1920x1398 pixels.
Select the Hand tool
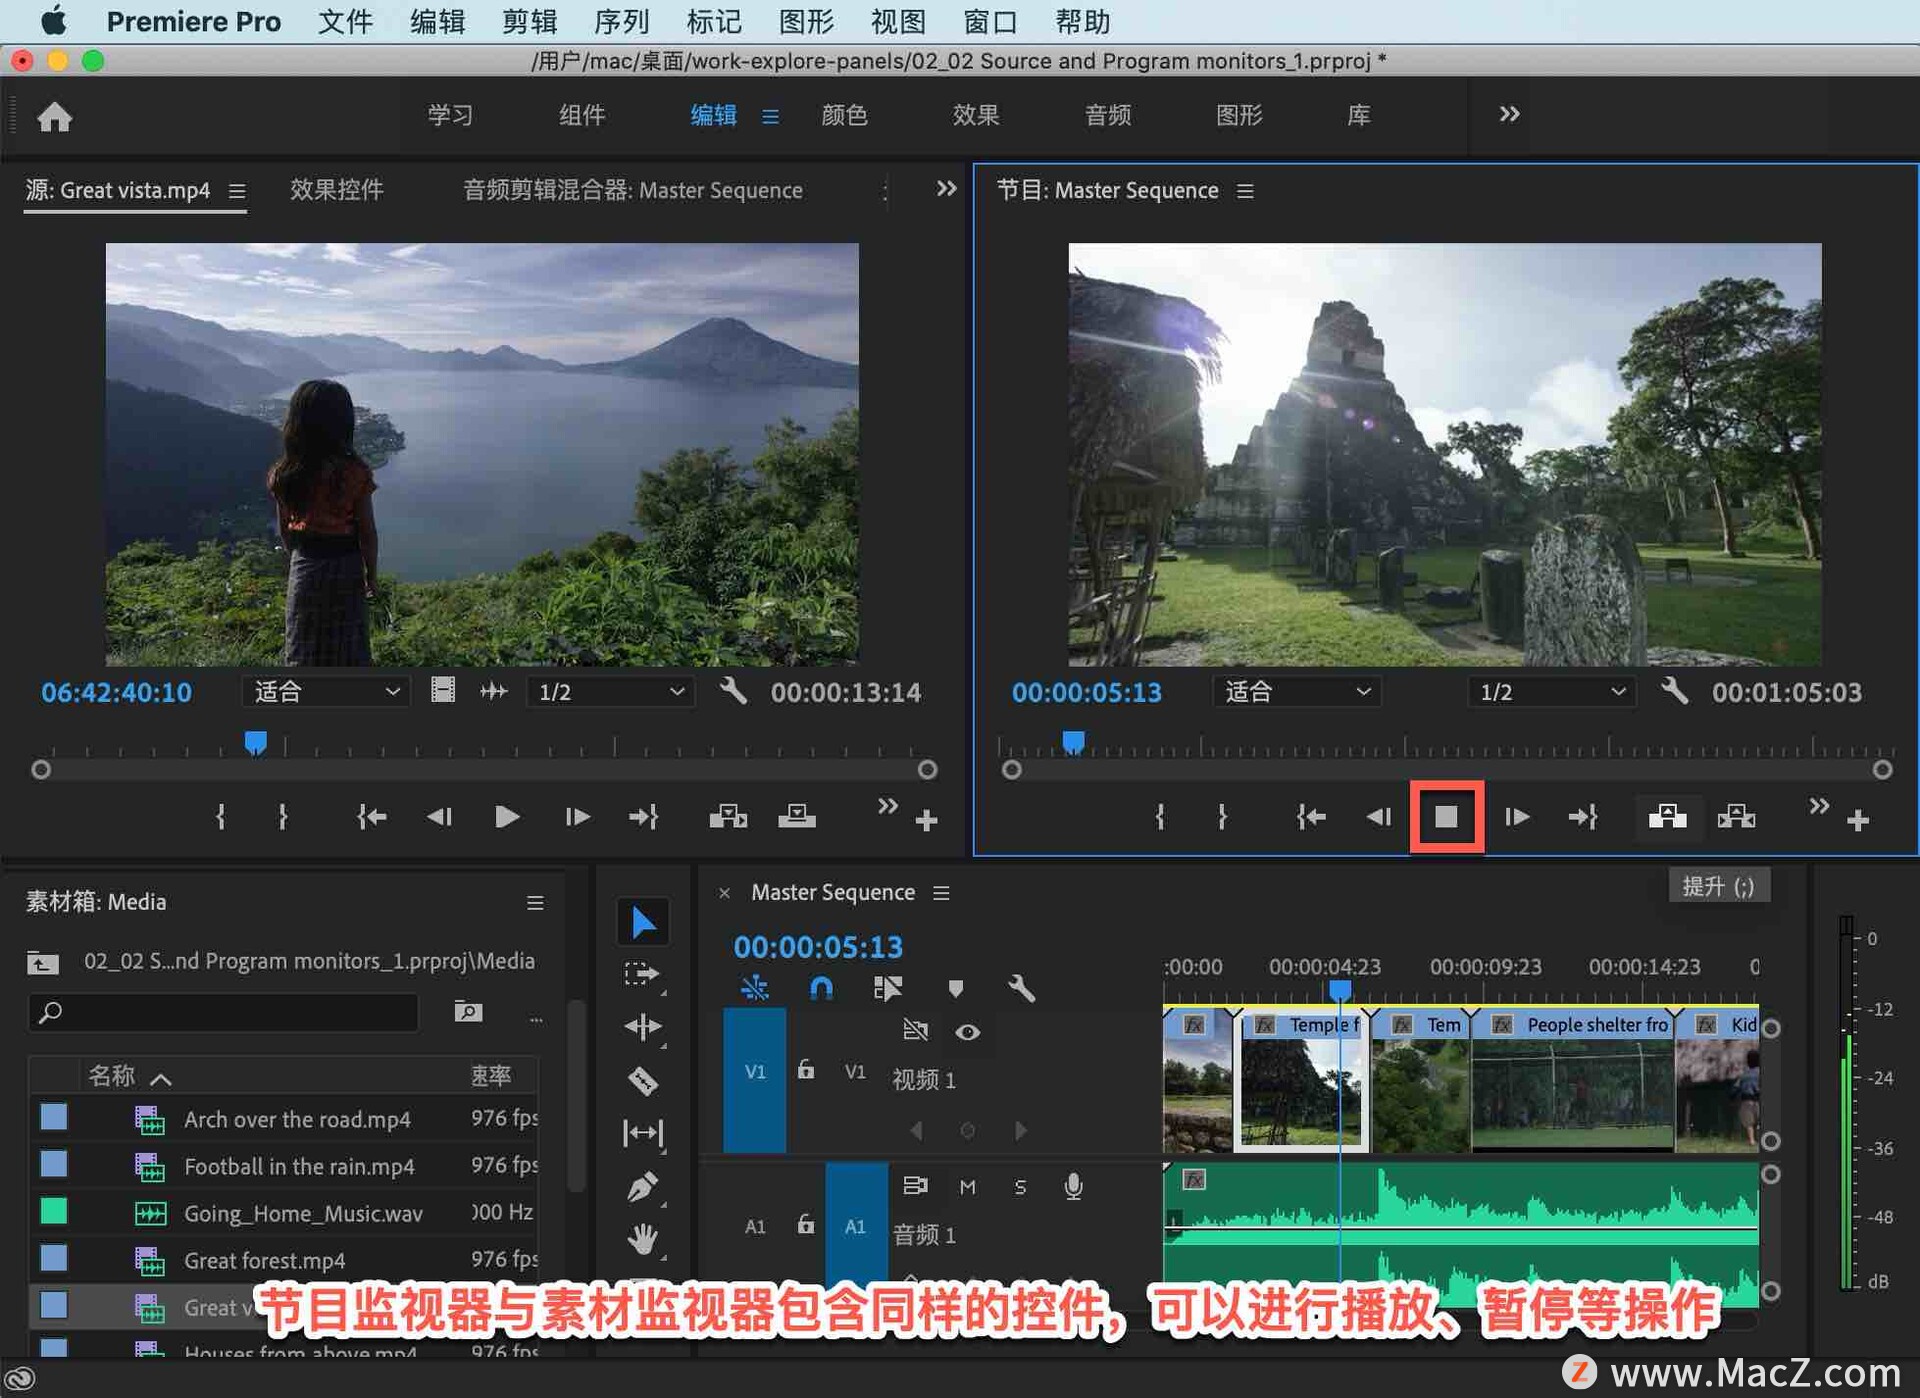(x=642, y=1240)
